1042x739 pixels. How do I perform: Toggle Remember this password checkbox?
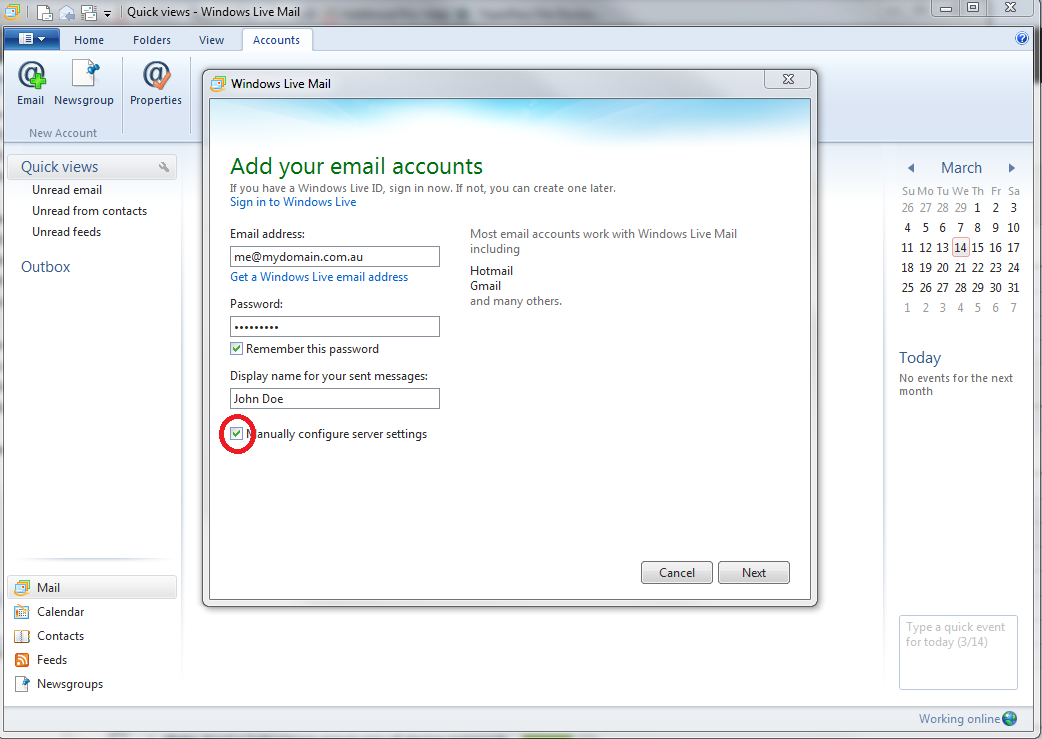coord(237,349)
